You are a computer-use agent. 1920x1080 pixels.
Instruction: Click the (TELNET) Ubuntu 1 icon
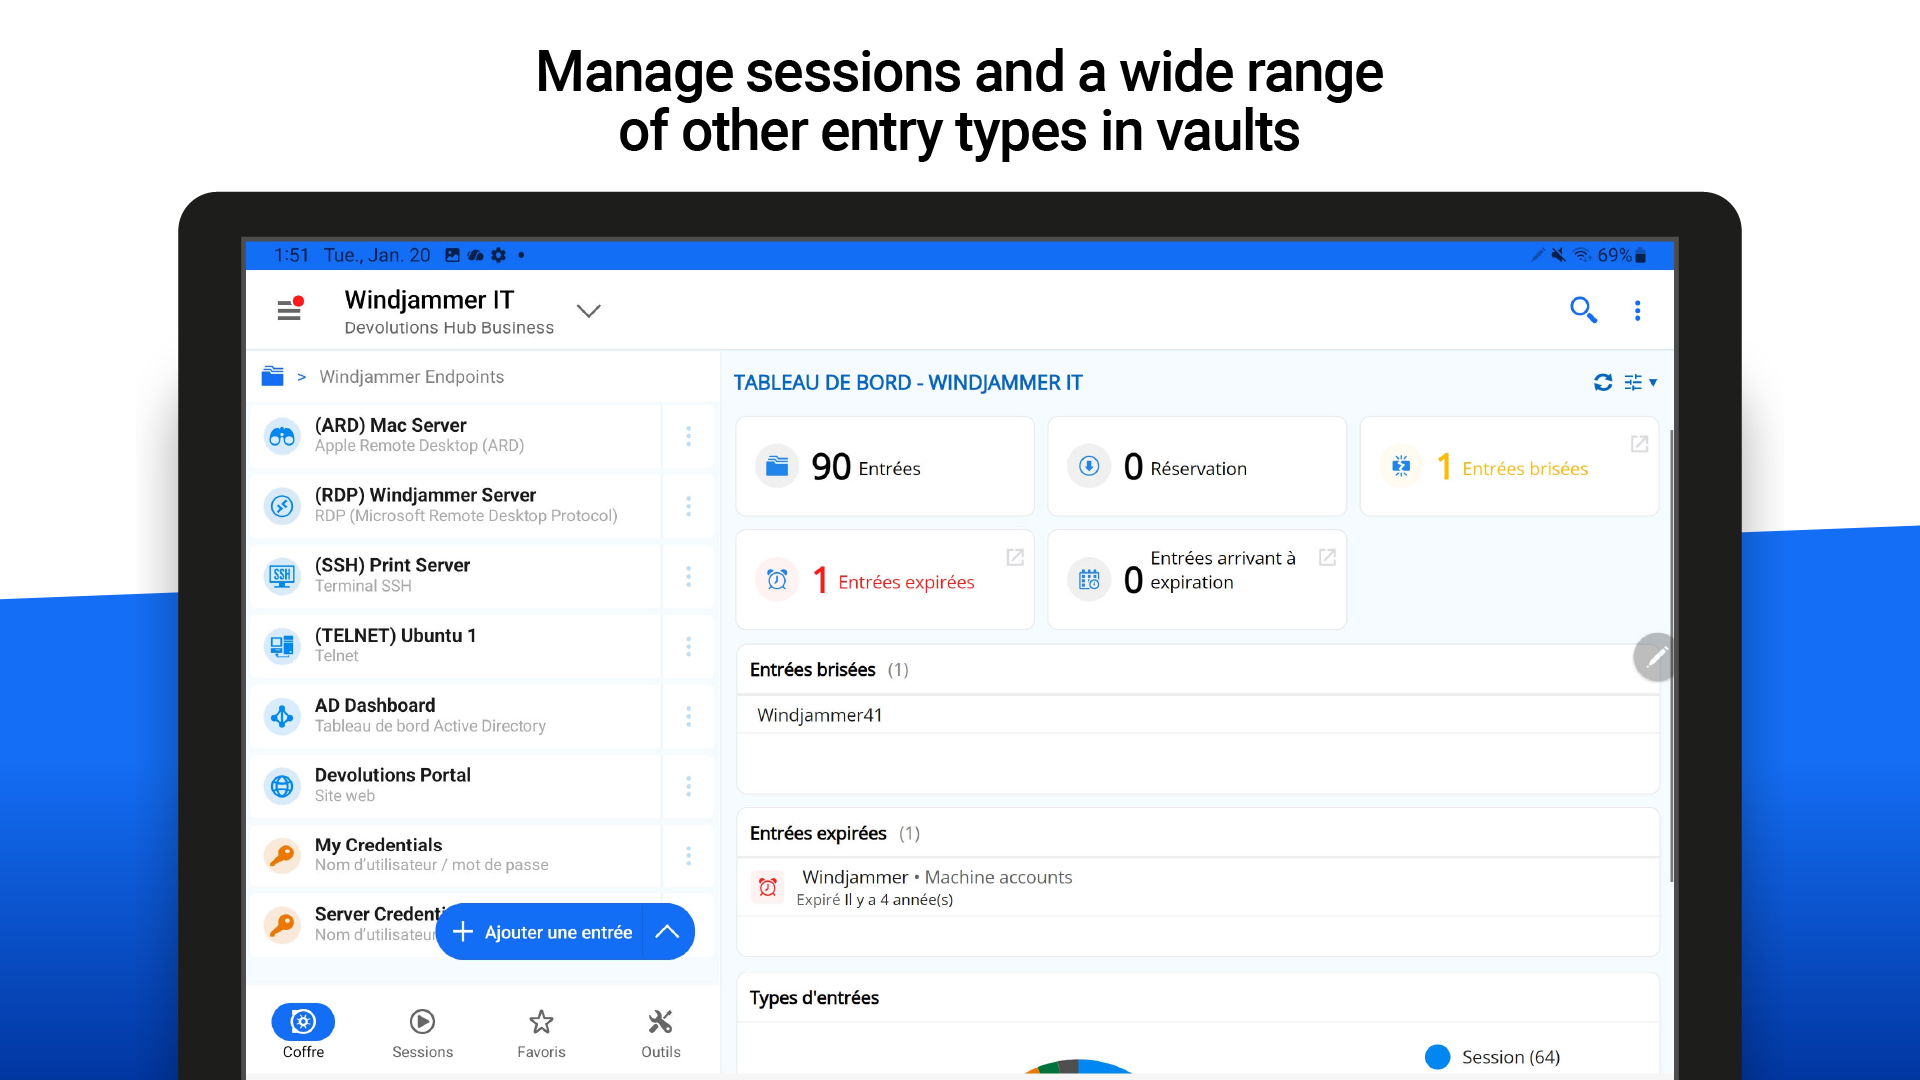pos(282,646)
